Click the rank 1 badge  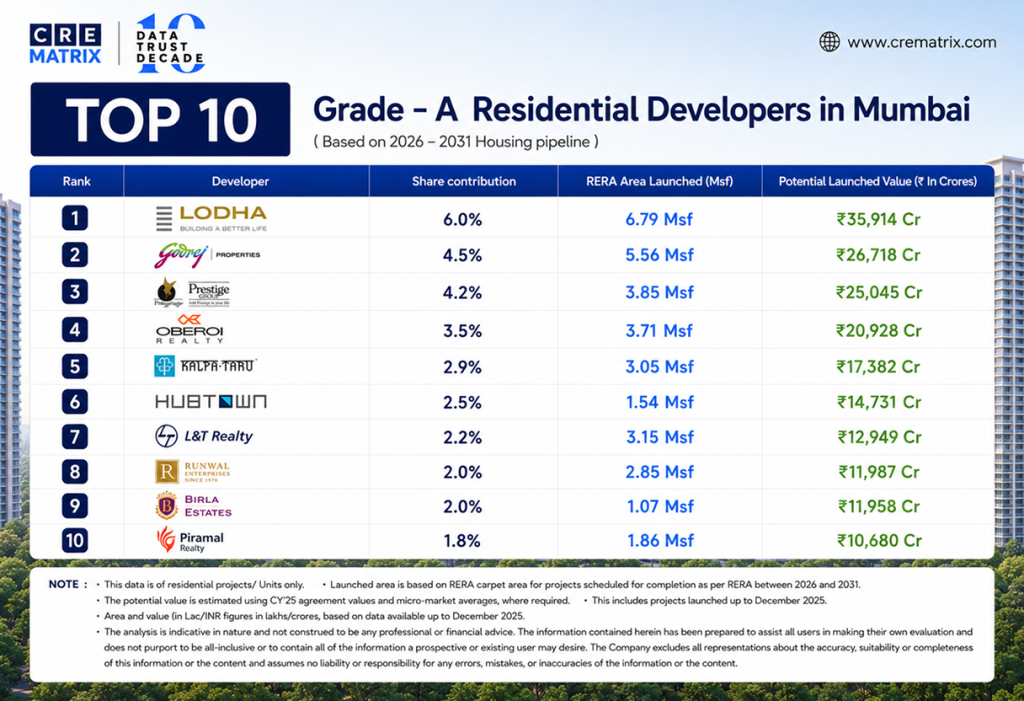pyautogui.click(x=75, y=218)
